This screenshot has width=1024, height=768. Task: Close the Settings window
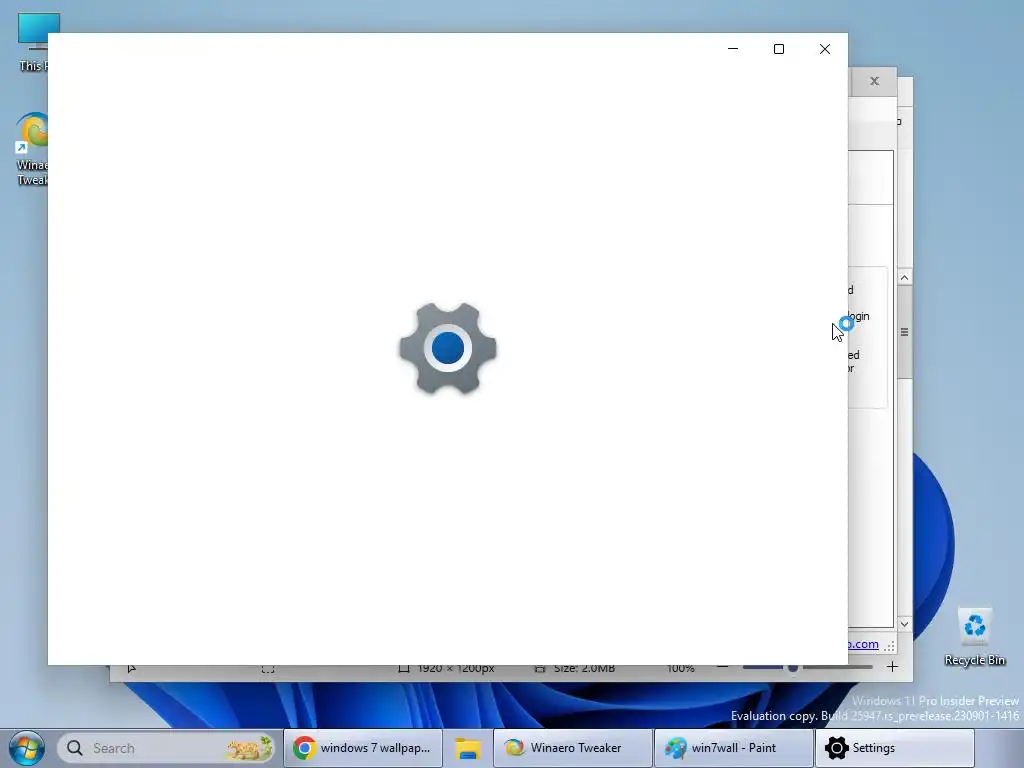[x=825, y=49]
